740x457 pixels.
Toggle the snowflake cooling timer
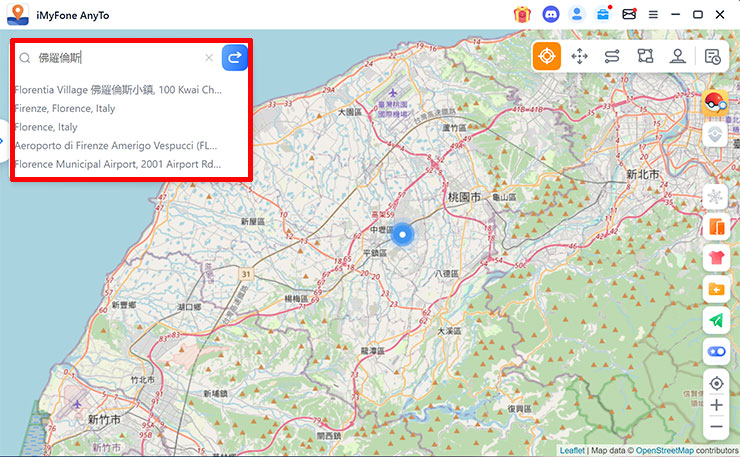coord(715,196)
